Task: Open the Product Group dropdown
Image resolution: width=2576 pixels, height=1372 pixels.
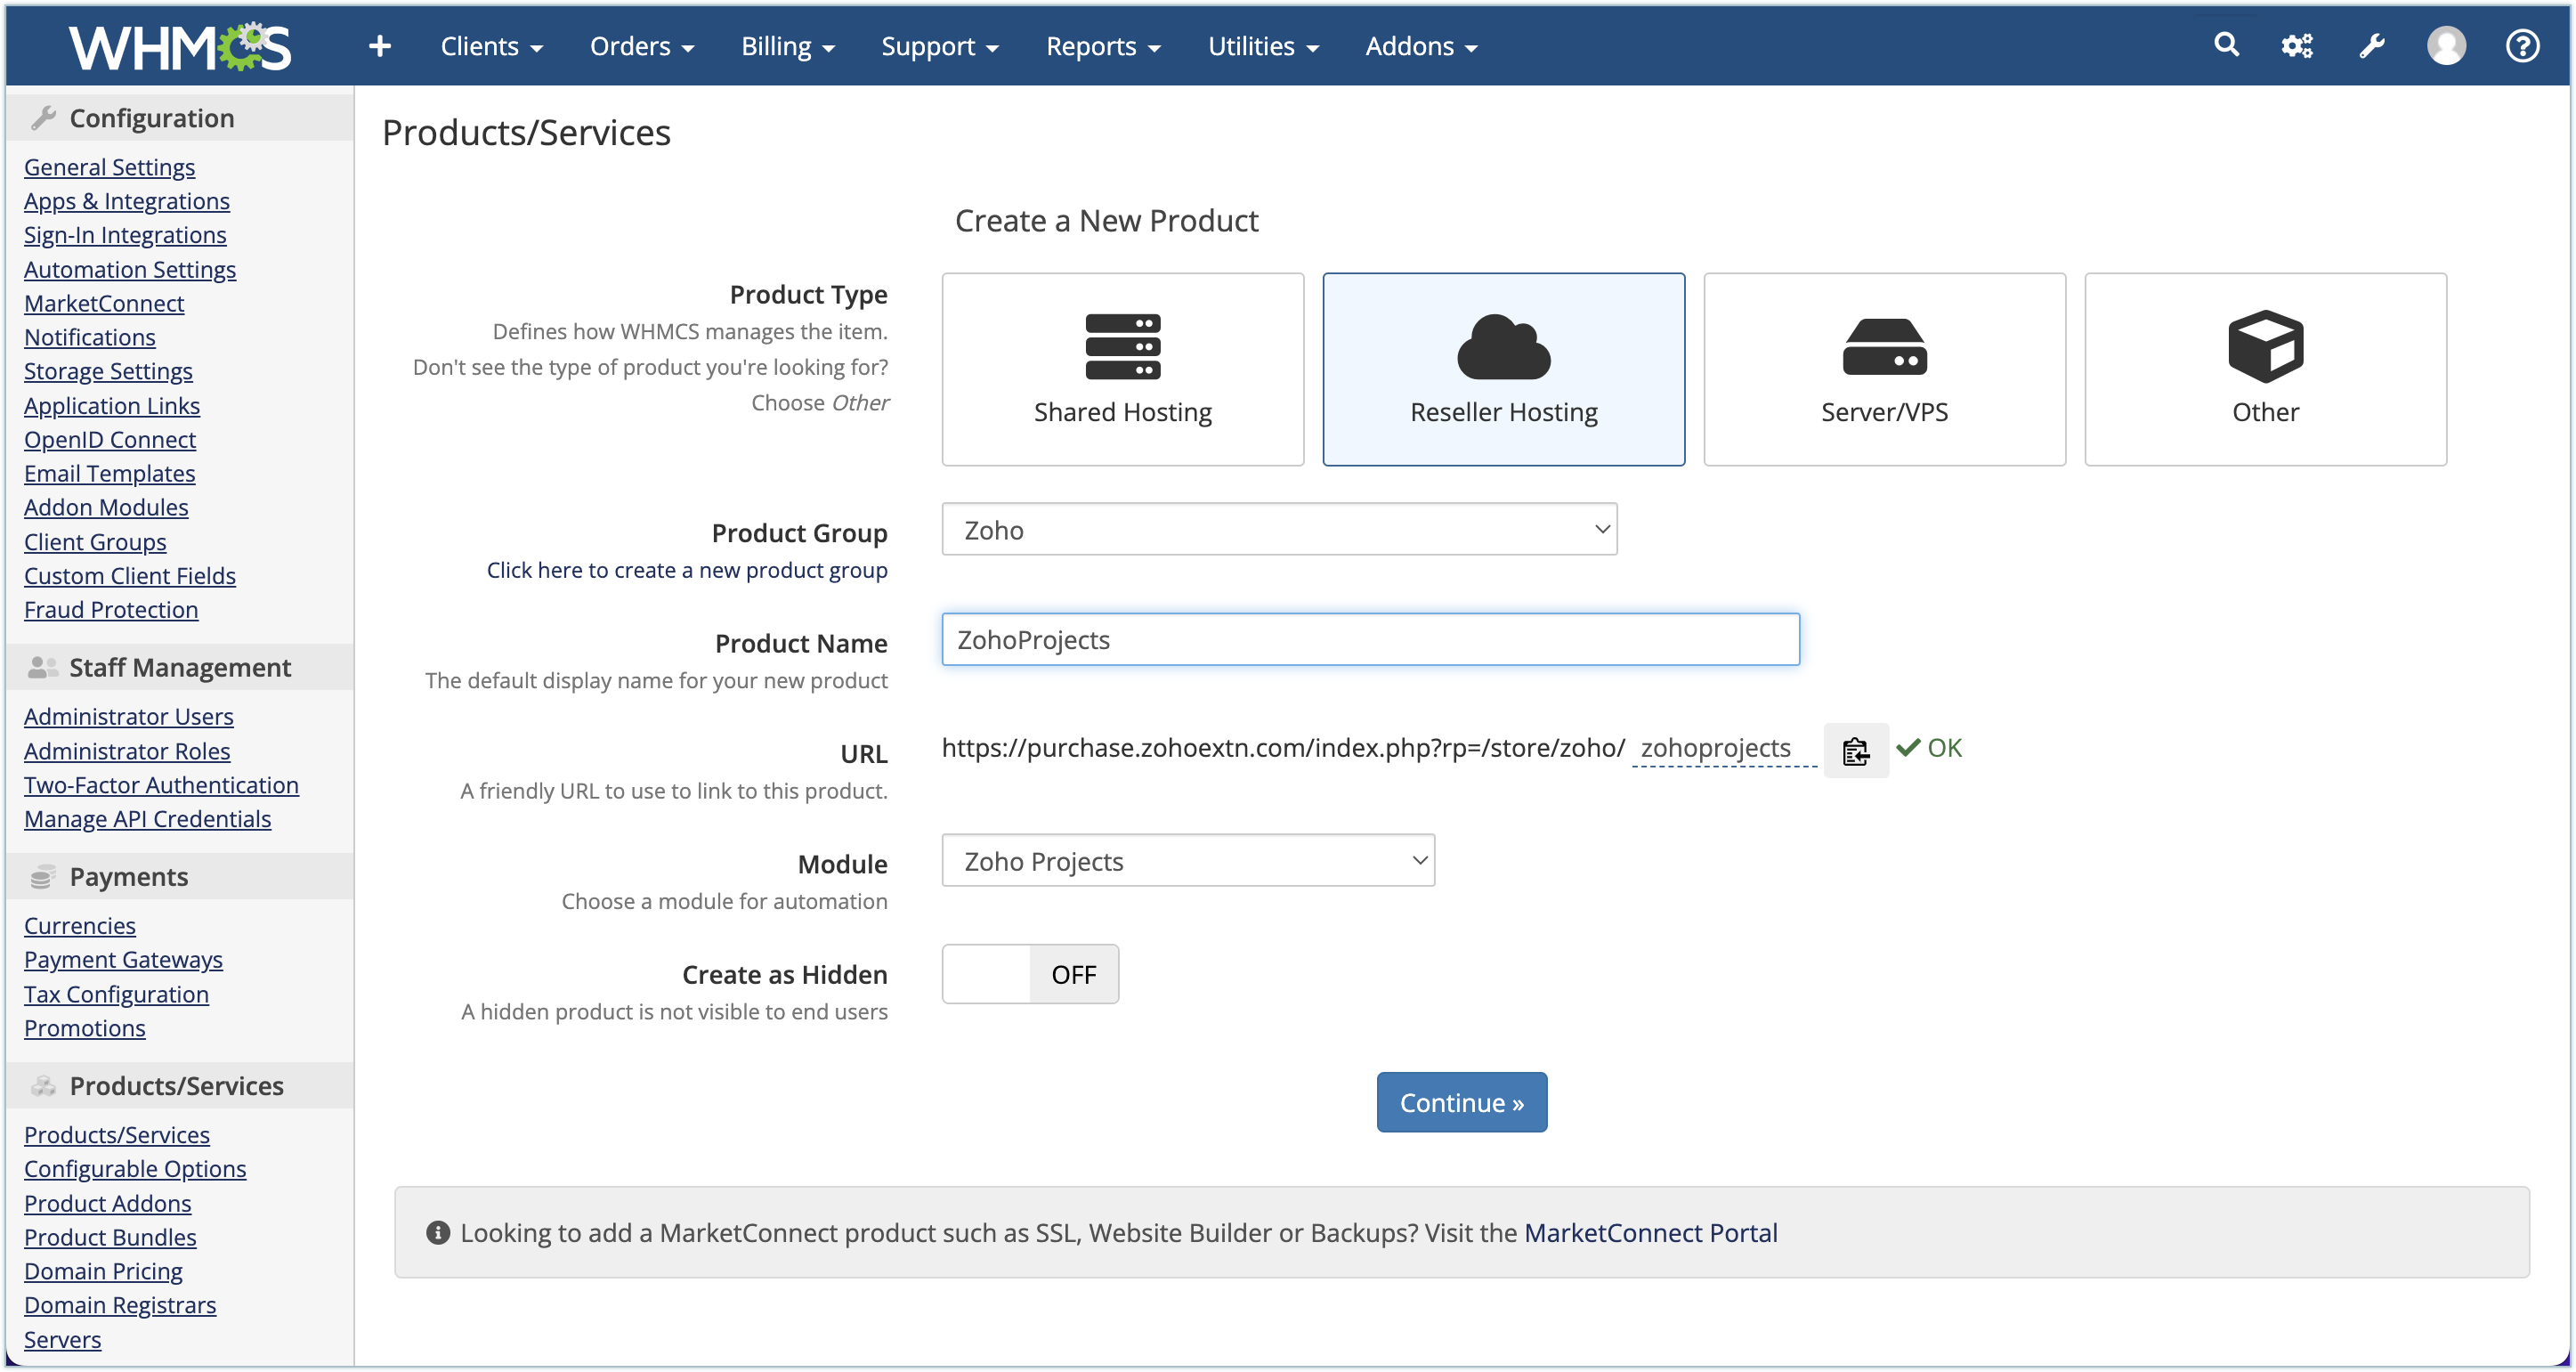Action: [x=1279, y=530]
